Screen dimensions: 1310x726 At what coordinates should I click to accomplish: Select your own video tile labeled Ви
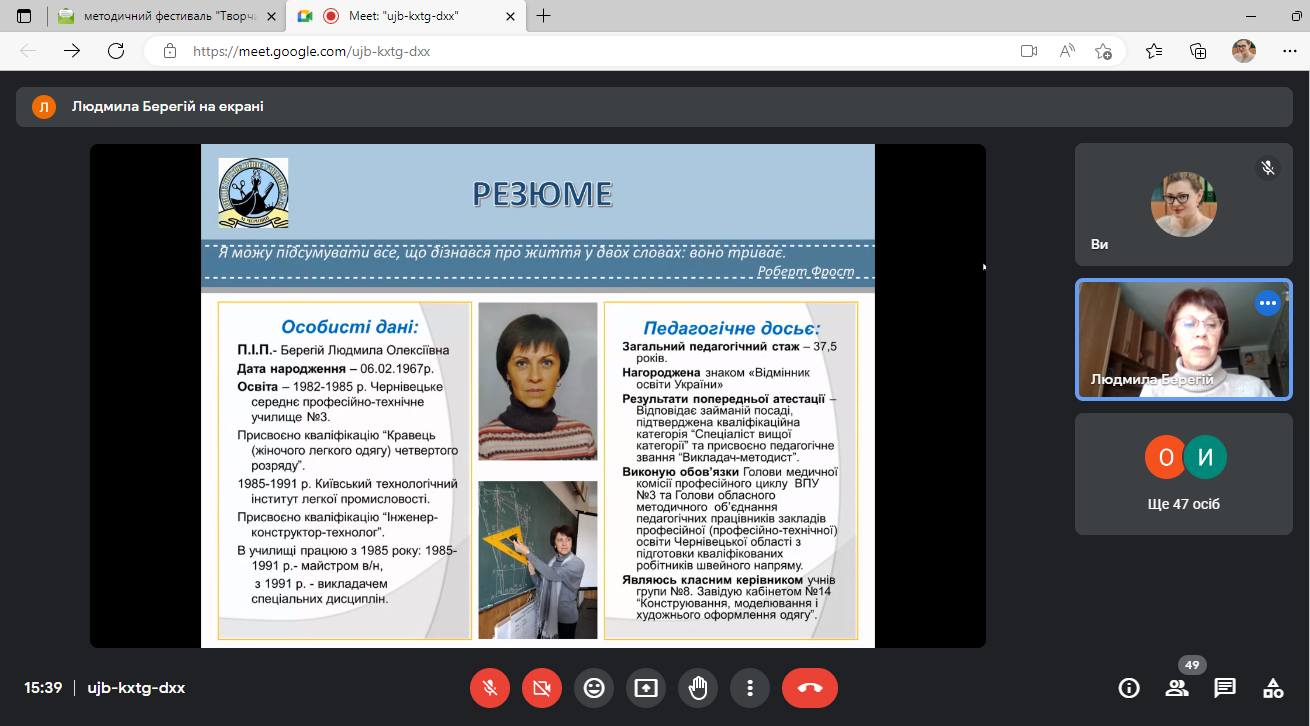click(x=1182, y=204)
